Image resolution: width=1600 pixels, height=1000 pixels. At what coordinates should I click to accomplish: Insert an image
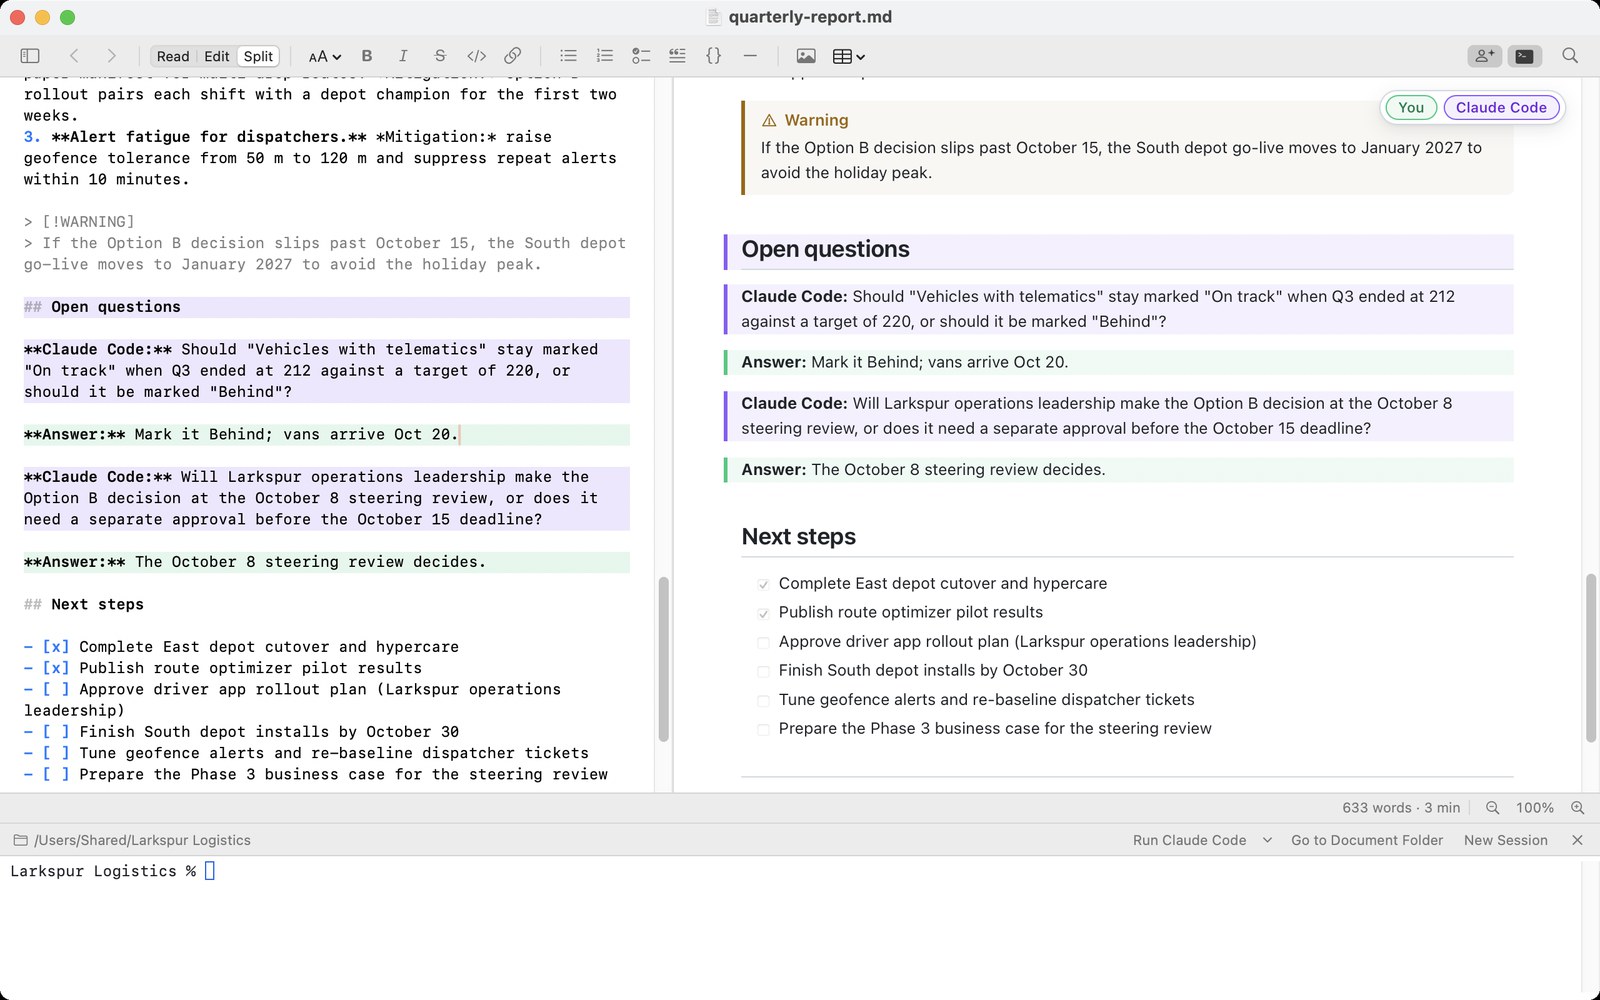[806, 56]
